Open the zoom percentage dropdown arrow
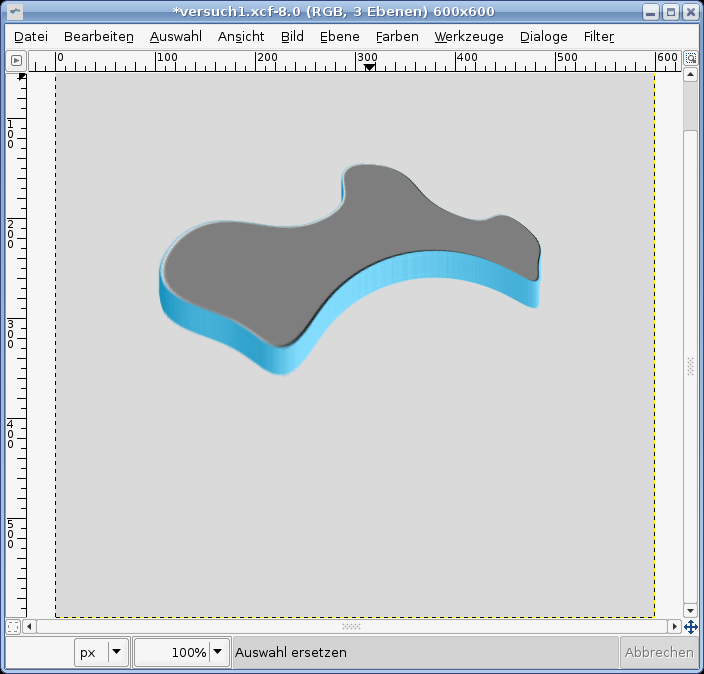This screenshot has width=704, height=674. coord(218,651)
